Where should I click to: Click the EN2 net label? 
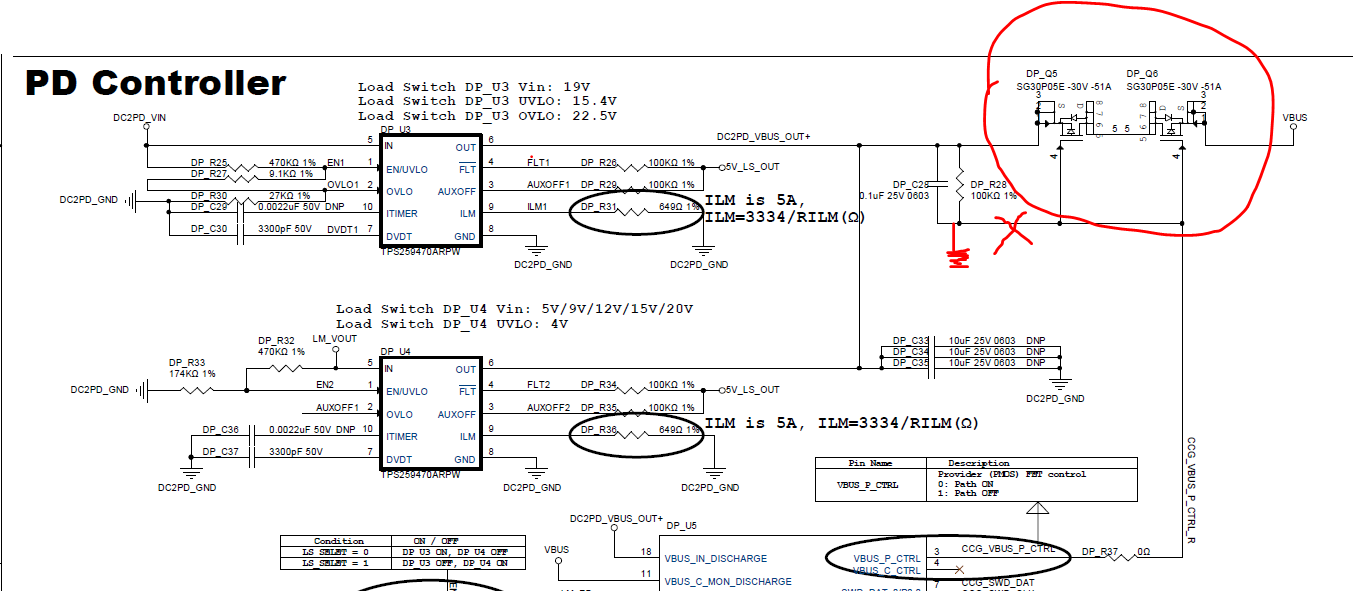pos(325,385)
